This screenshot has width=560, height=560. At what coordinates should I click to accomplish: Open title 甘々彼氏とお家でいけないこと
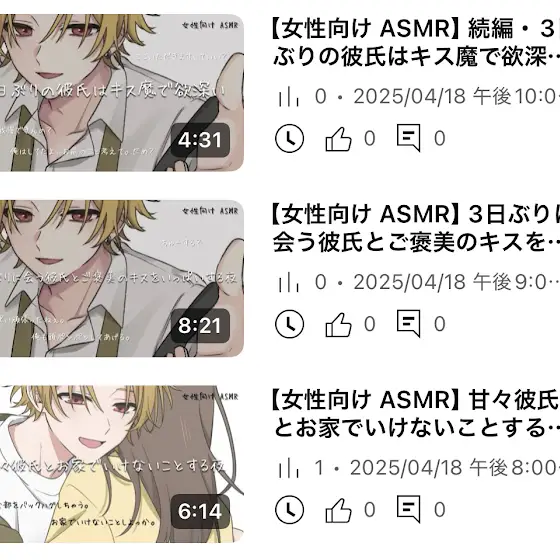click(x=414, y=414)
